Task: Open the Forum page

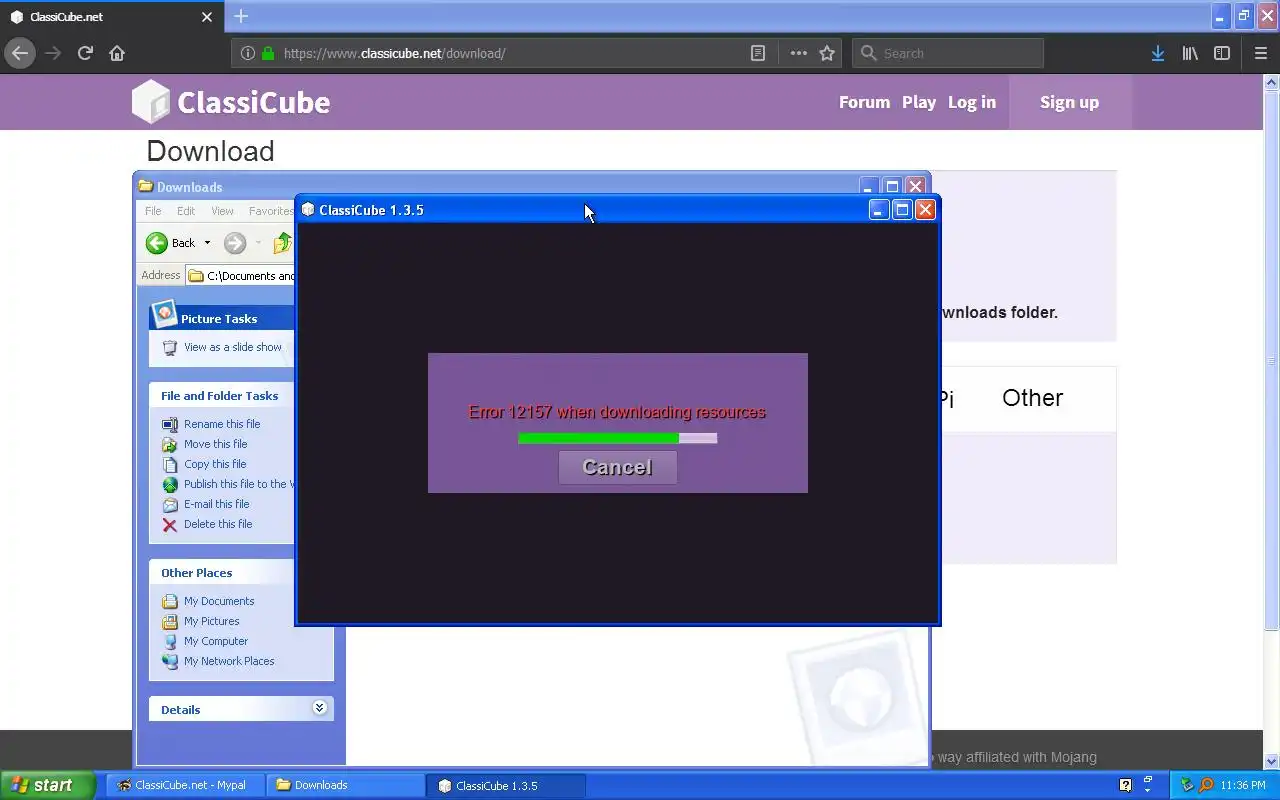Action: 864,102
